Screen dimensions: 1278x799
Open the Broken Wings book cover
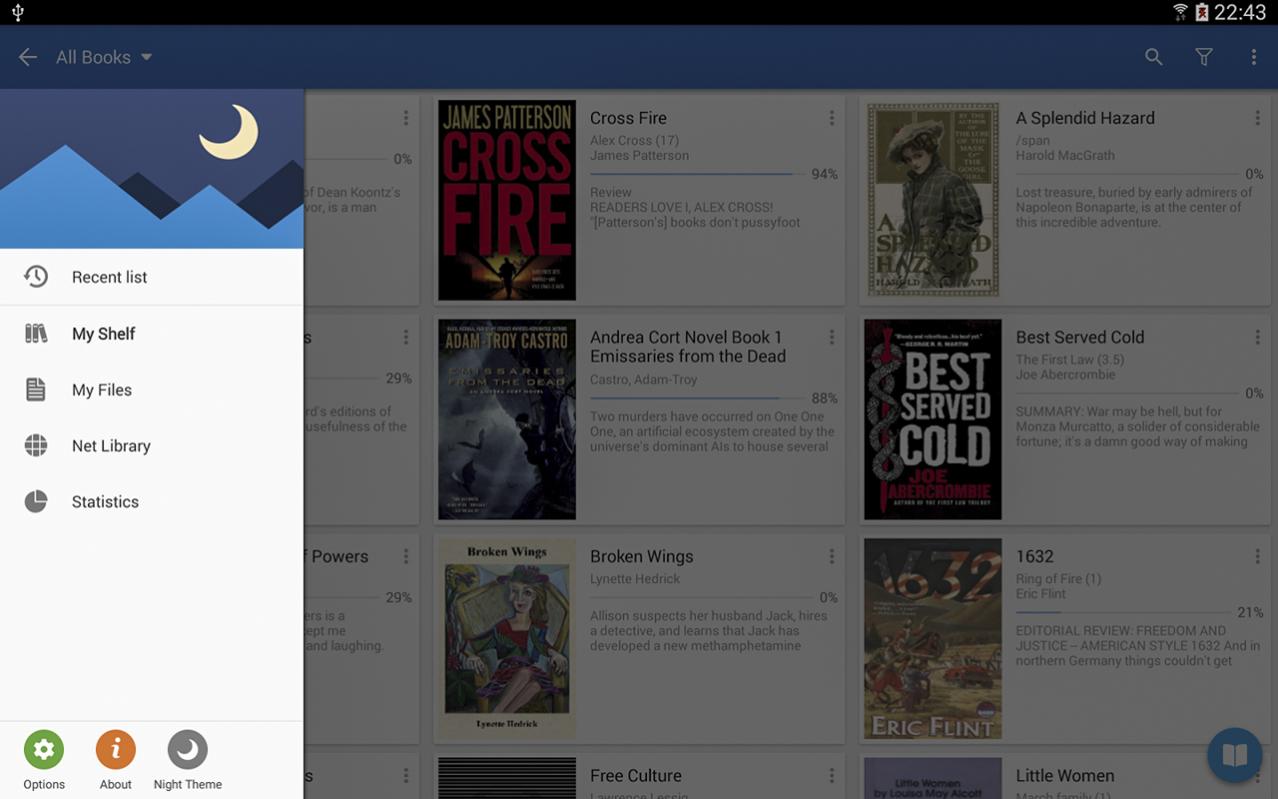507,638
